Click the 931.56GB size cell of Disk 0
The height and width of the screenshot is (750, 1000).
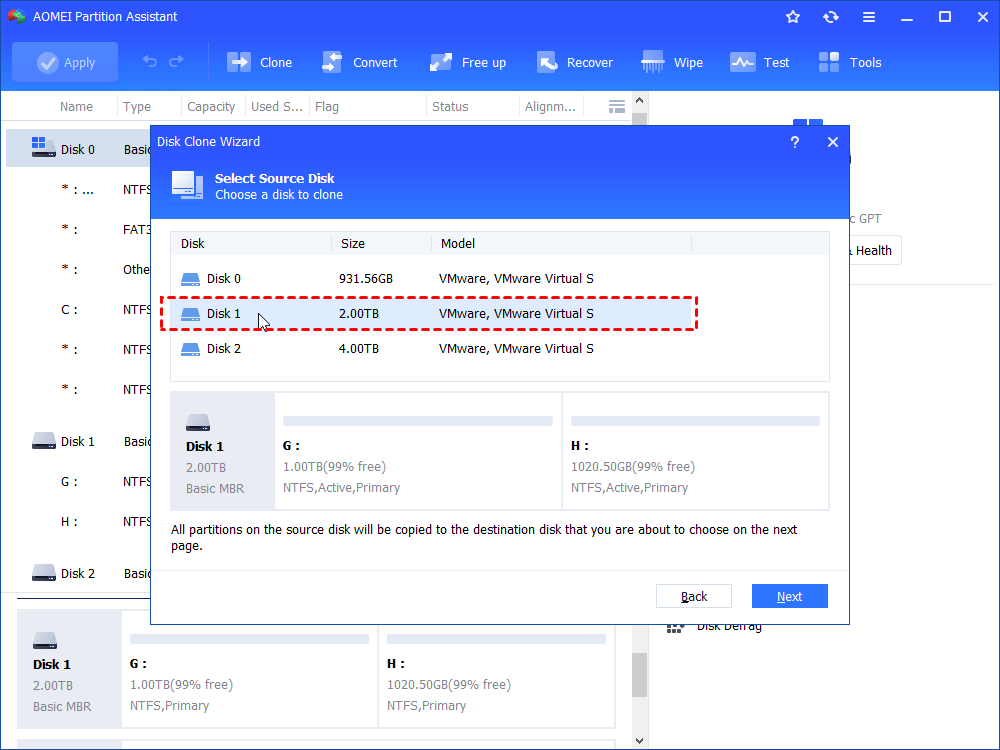[365, 279]
